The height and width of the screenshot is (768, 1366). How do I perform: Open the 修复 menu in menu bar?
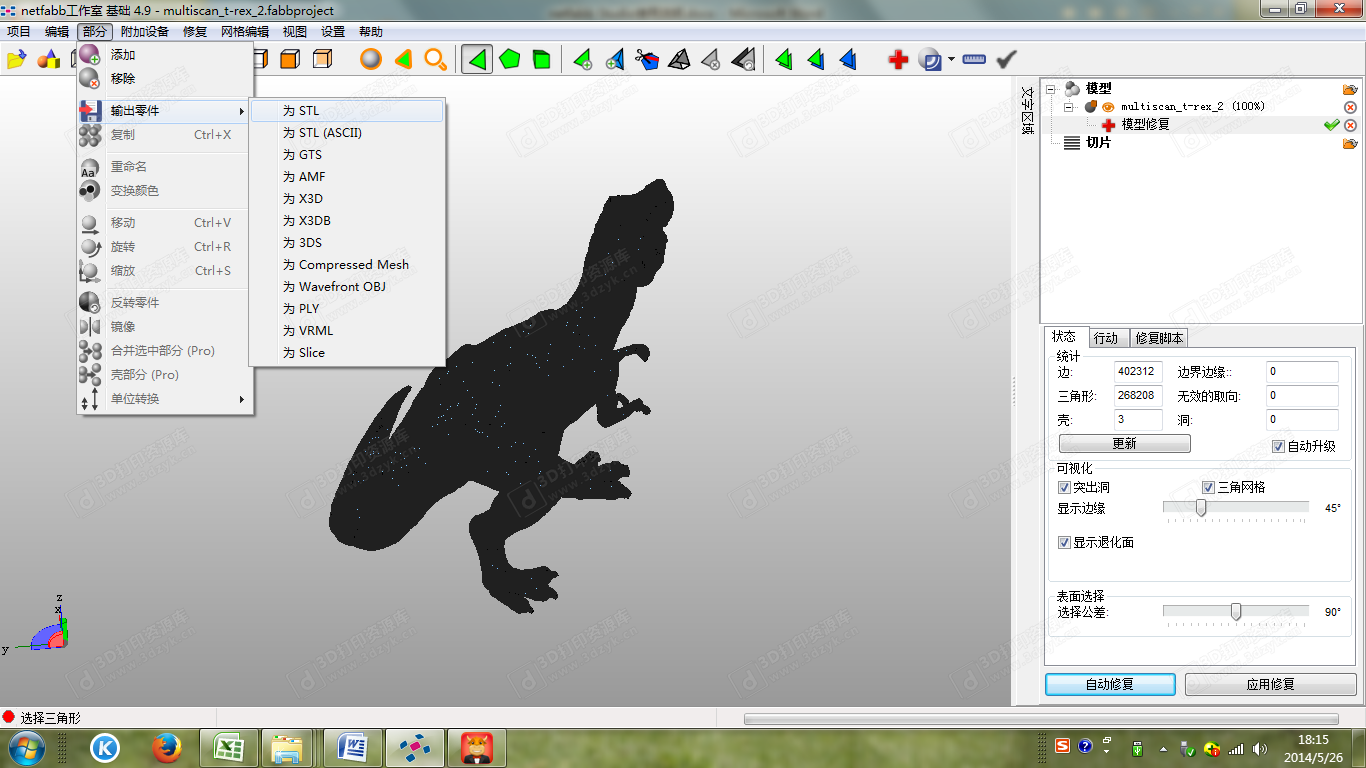pyautogui.click(x=195, y=32)
